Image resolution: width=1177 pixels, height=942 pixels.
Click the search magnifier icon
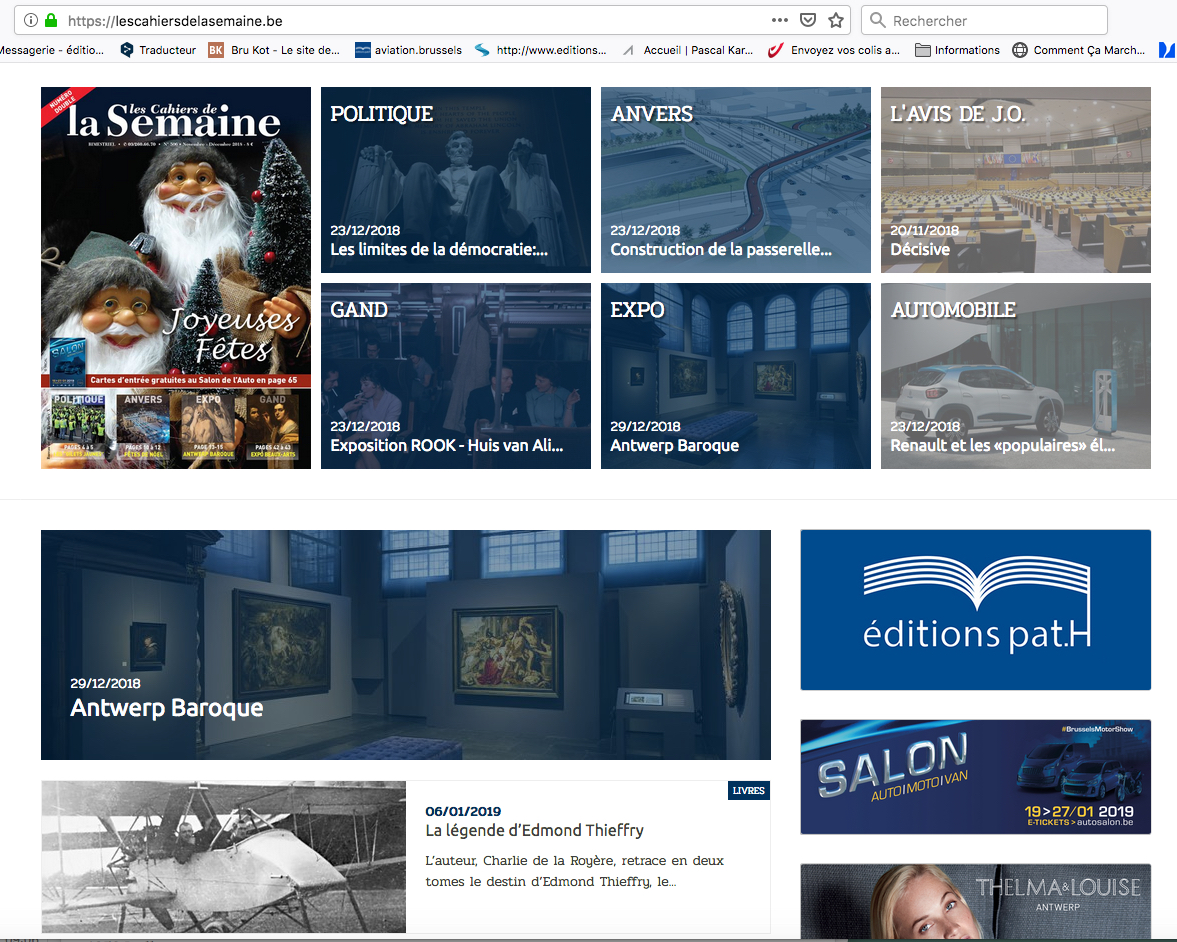point(877,20)
